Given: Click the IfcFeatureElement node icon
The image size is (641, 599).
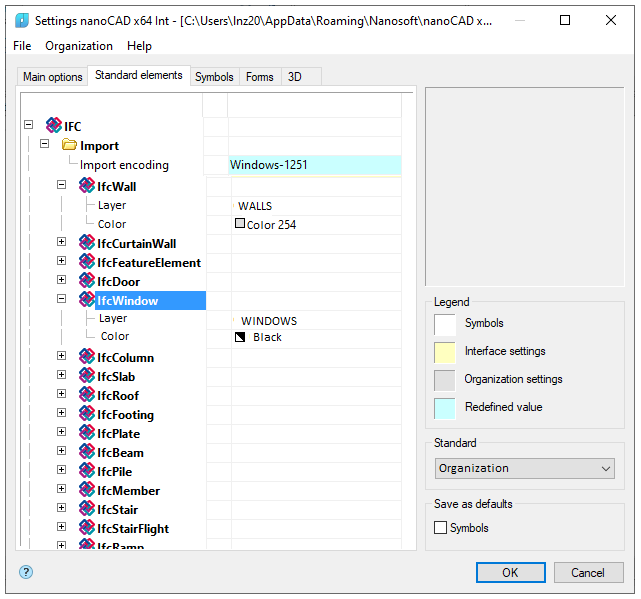Looking at the screenshot, I should pos(87,261).
